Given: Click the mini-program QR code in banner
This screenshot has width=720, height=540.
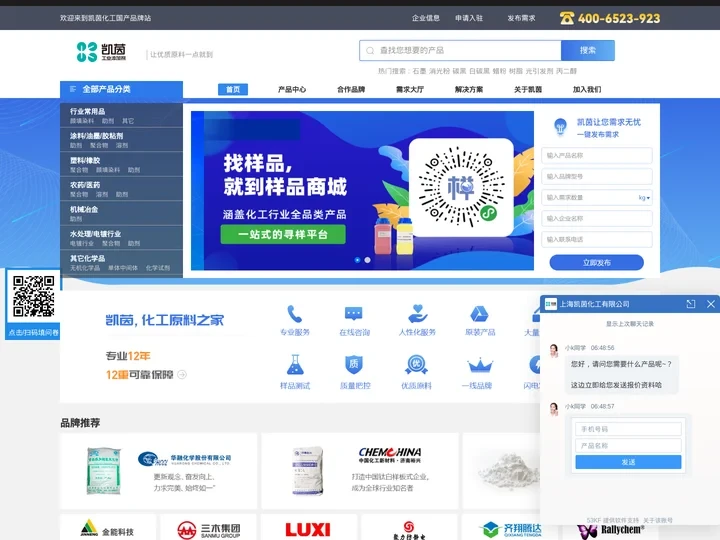Looking at the screenshot, I should coord(461,187).
